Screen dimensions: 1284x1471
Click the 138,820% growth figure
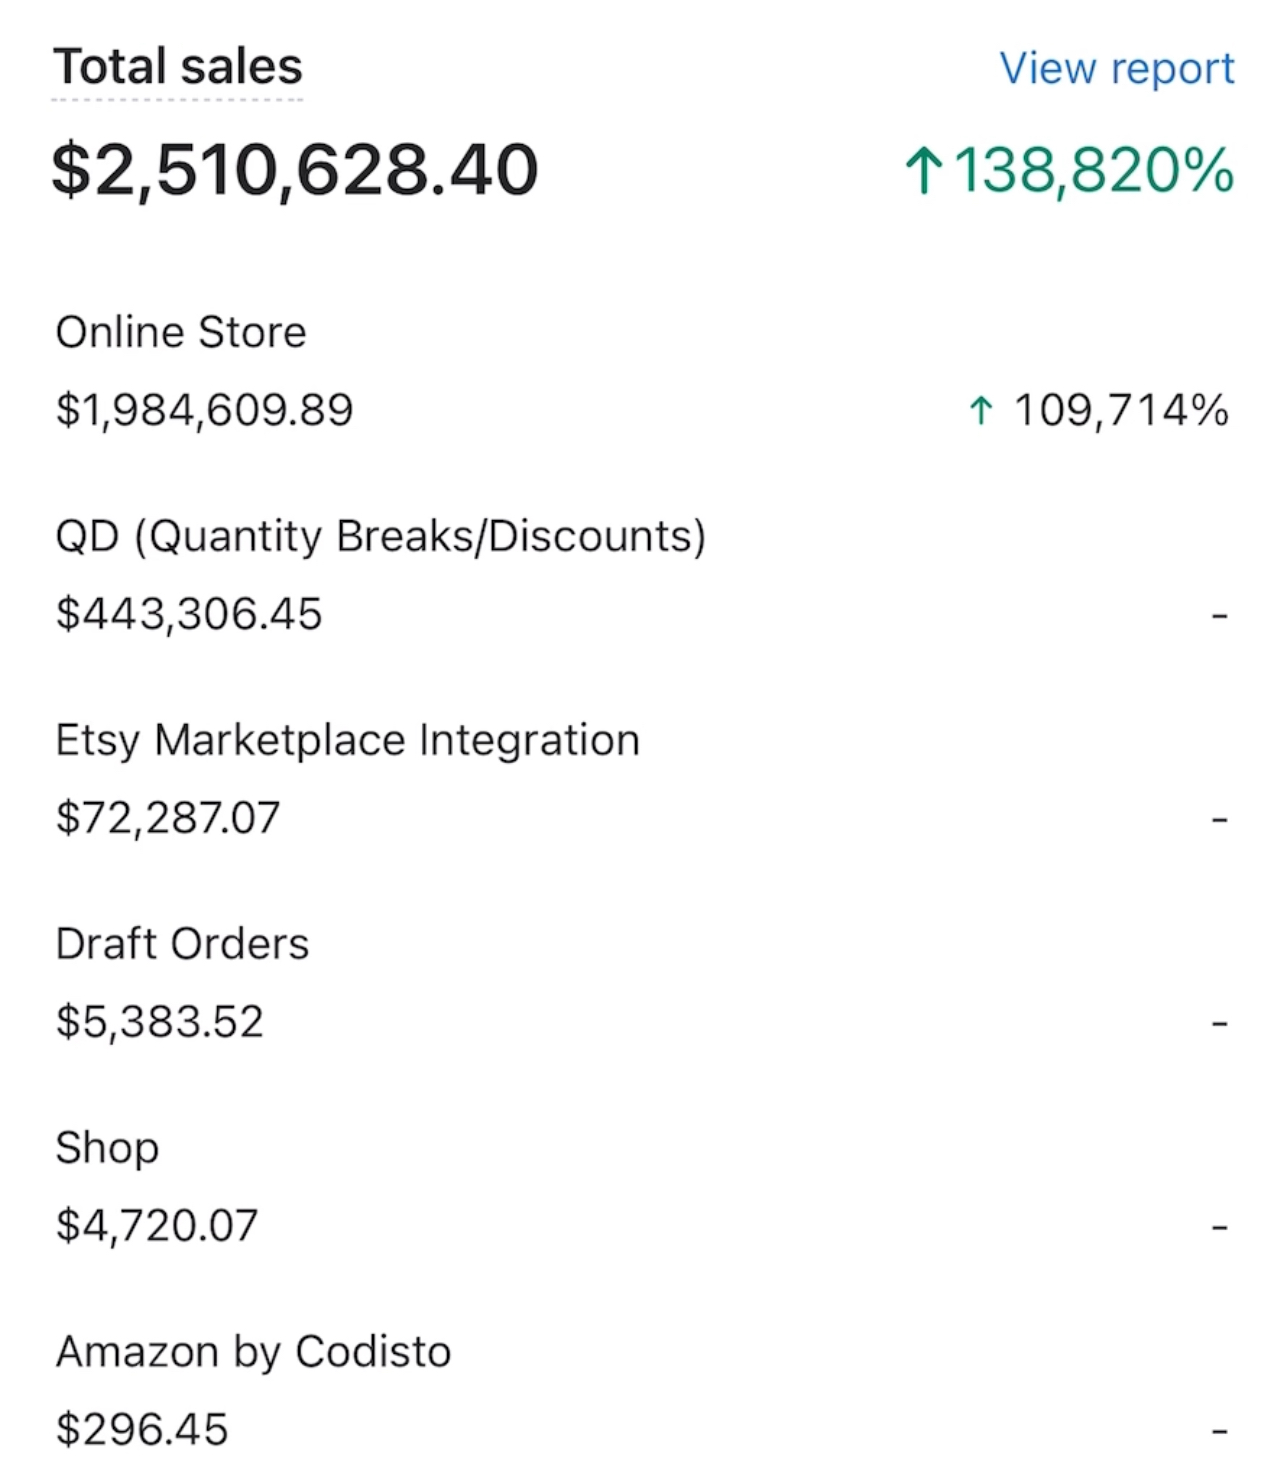click(x=1094, y=170)
